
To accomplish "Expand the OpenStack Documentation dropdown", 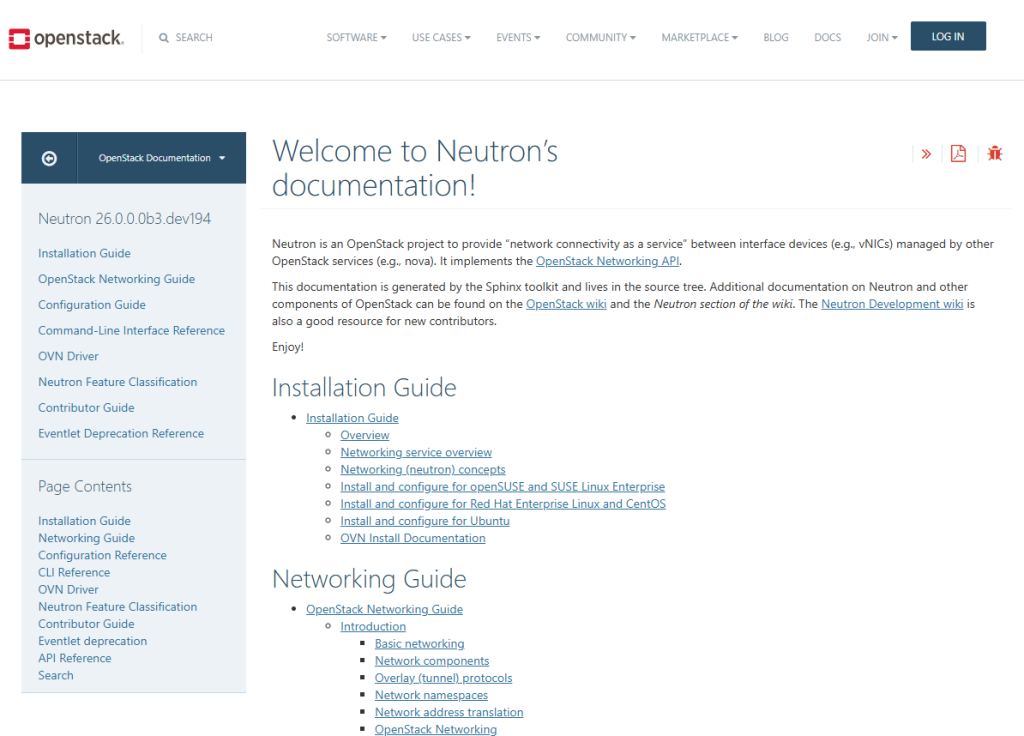I will tap(162, 158).
